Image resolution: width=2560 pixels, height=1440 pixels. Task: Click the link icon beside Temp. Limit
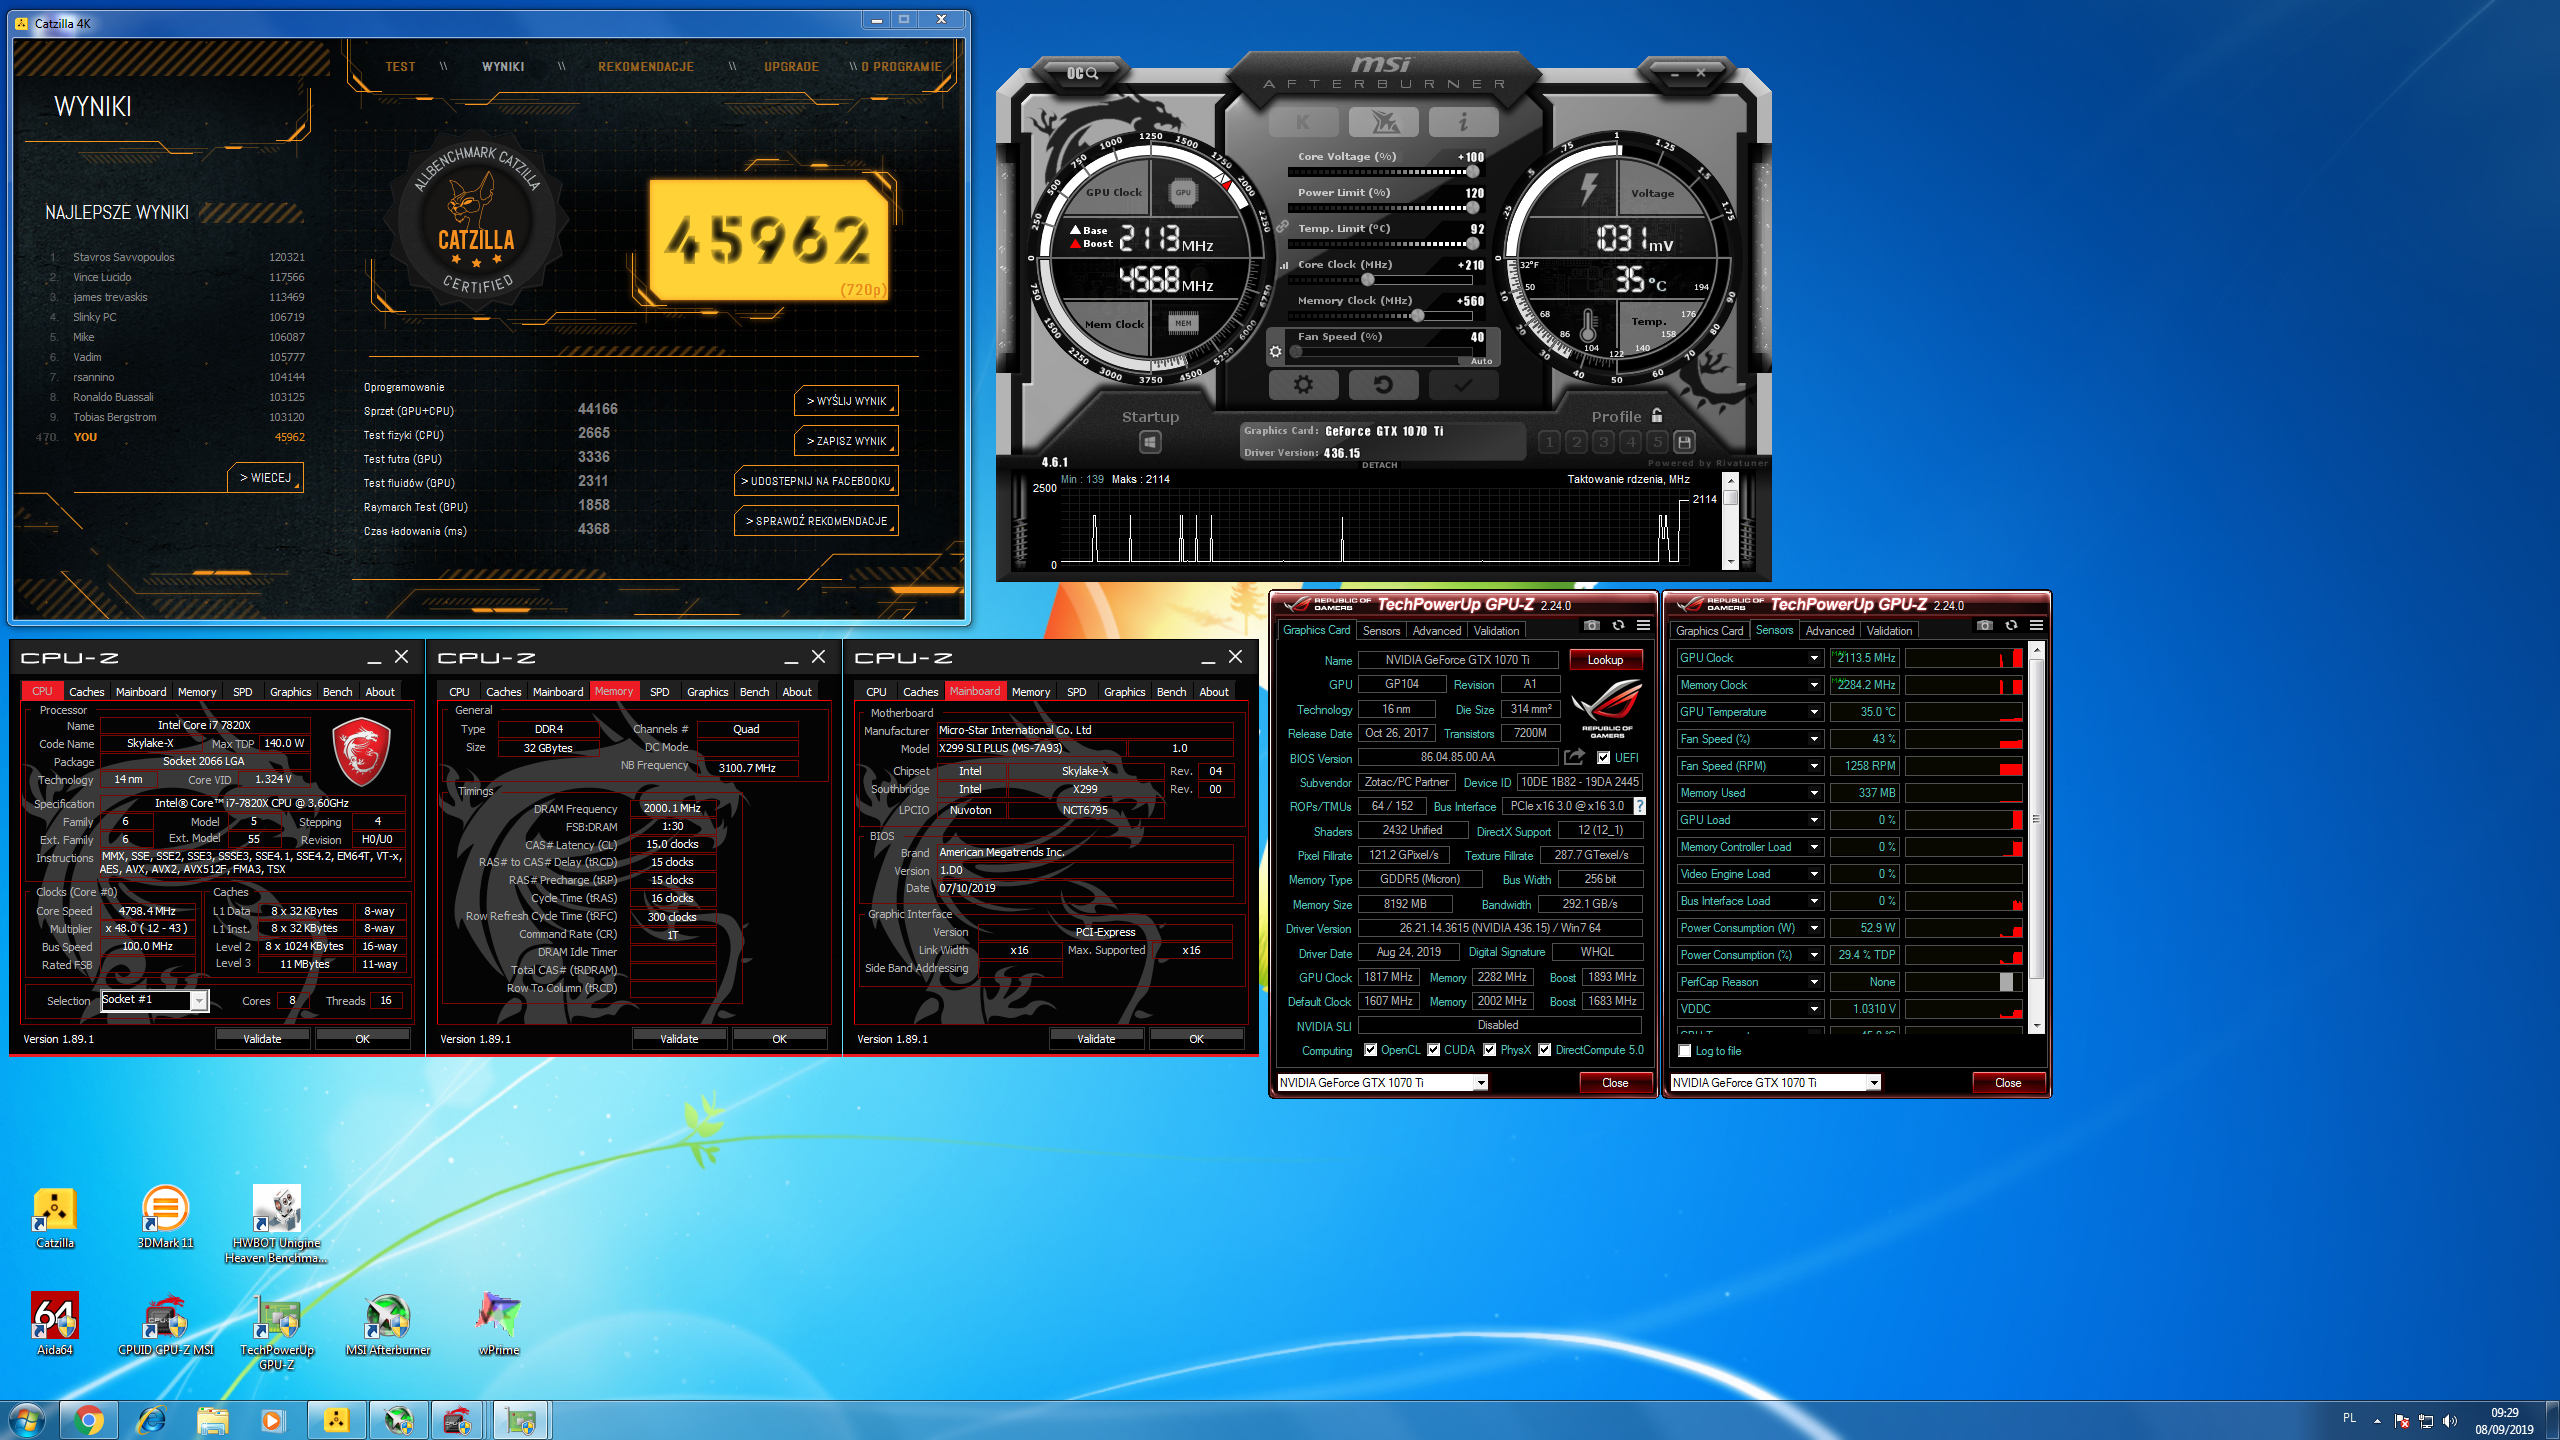pyautogui.click(x=1281, y=227)
